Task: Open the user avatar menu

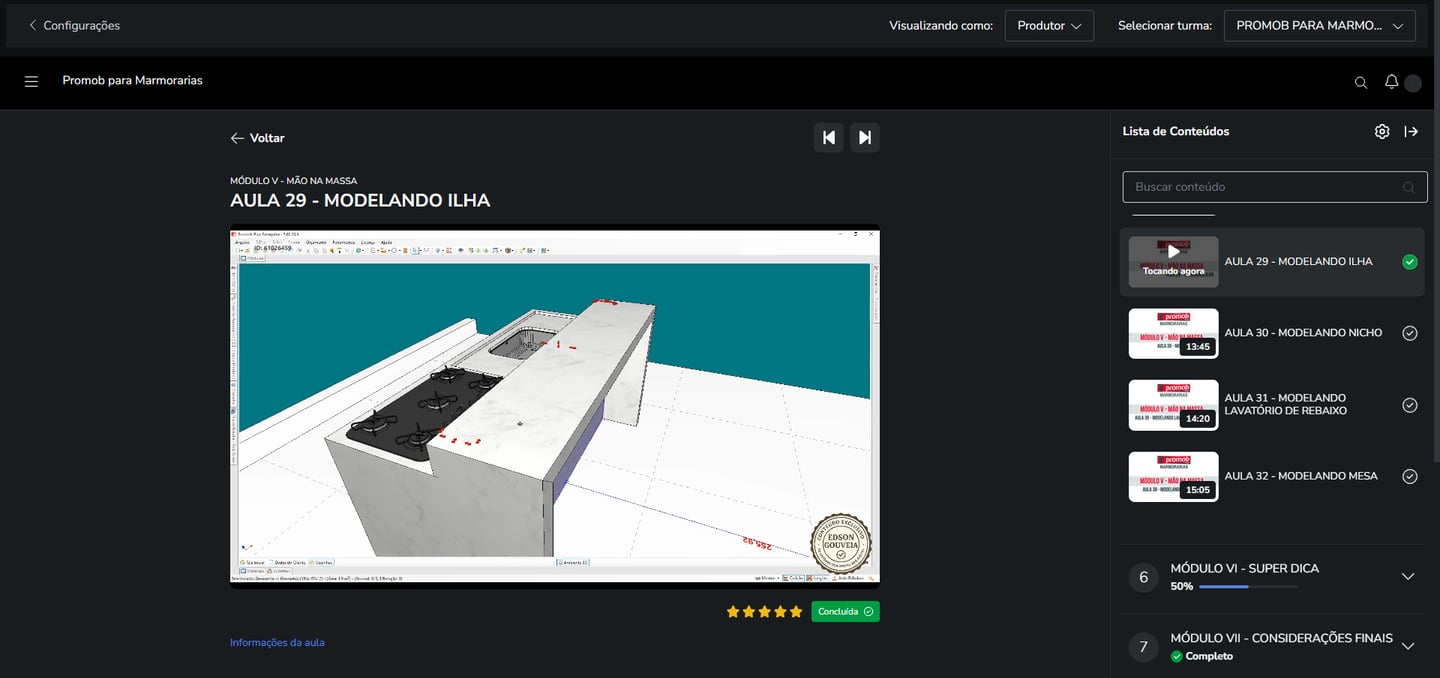Action: pyautogui.click(x=1413, y=83)
